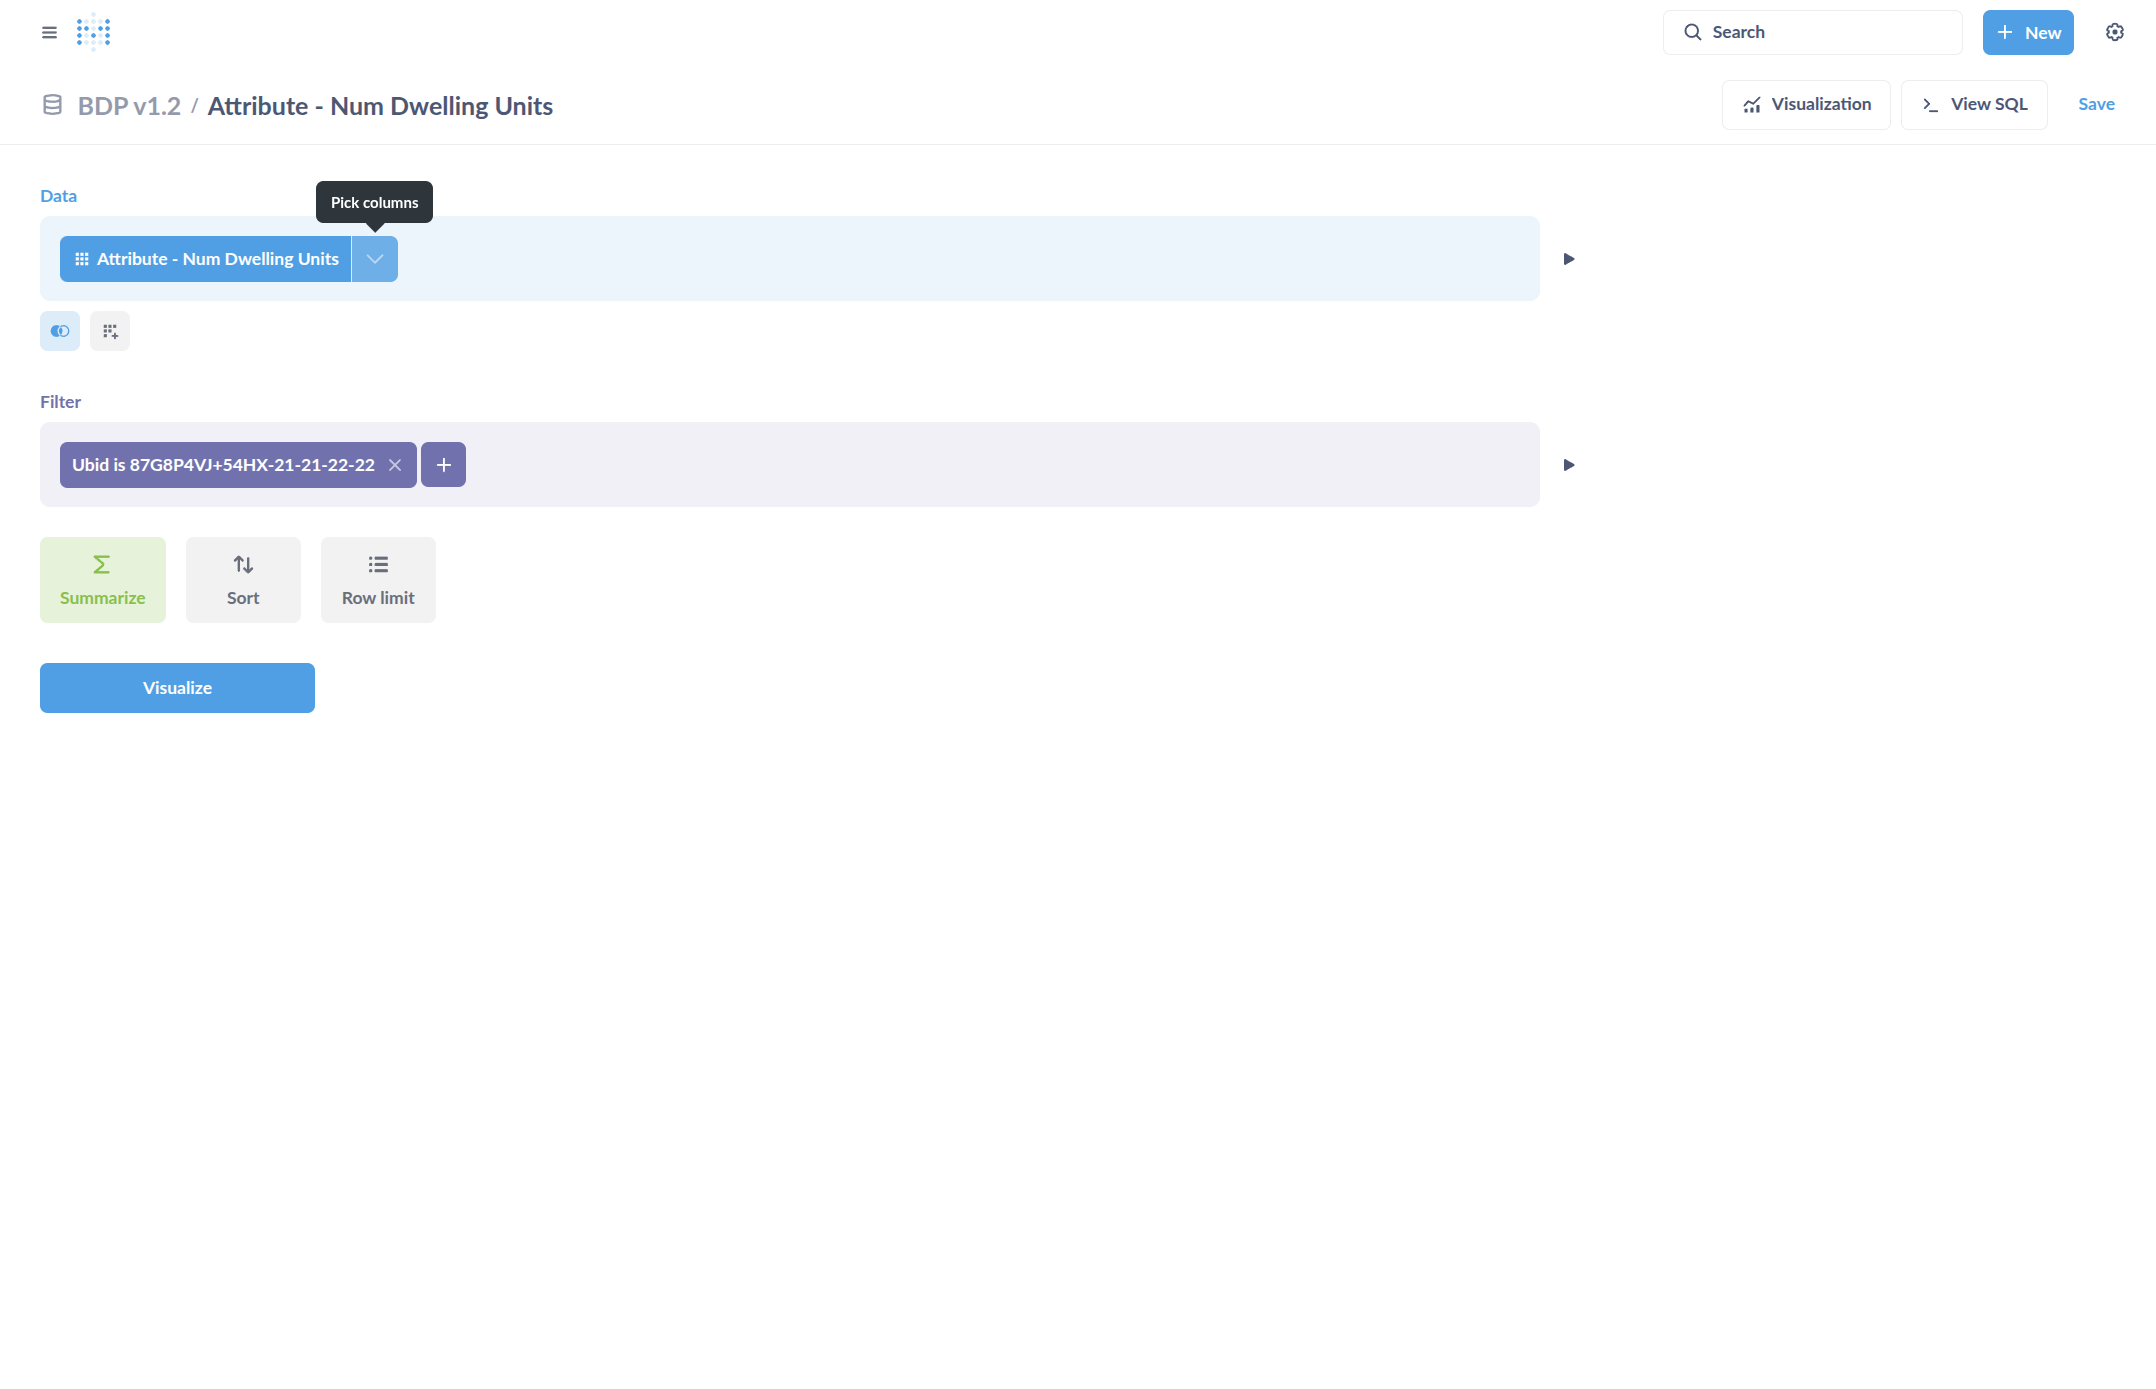
Task: Open the Visualization panel
Action: pos(1805,104)
